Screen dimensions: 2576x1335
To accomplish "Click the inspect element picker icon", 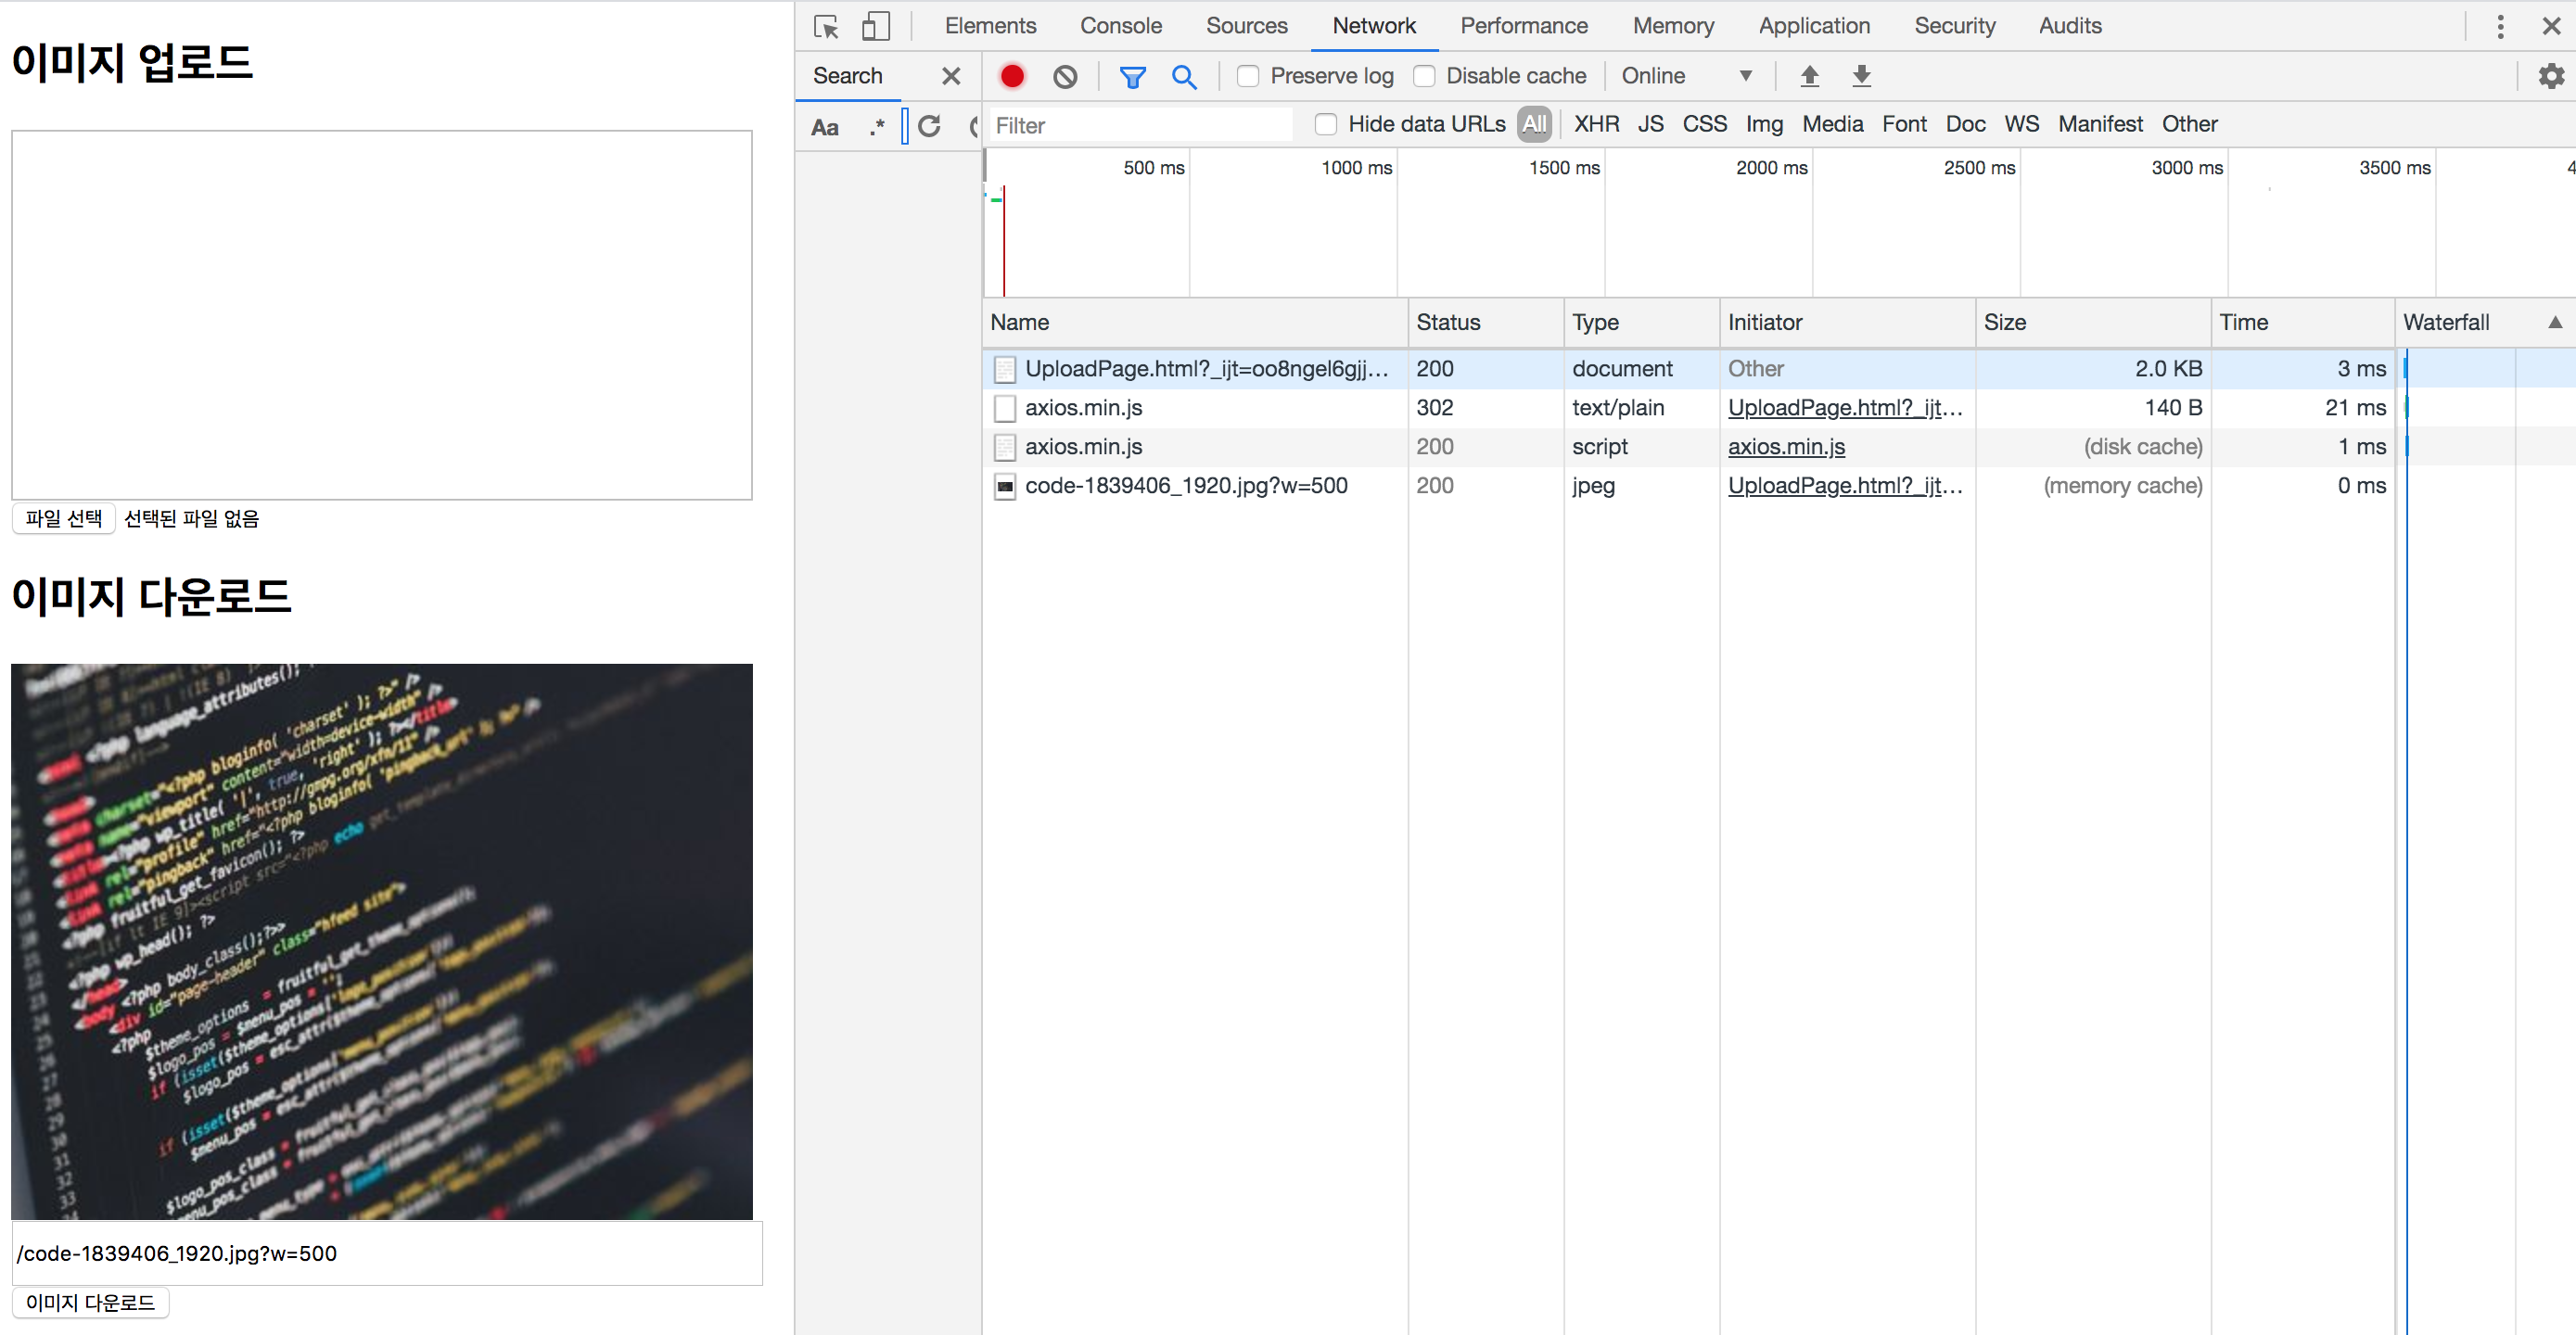I will [826, 26].
